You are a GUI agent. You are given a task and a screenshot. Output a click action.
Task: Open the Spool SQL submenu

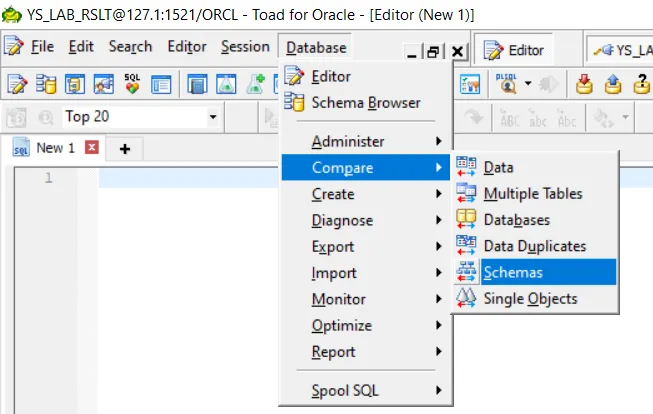[366, 391]
